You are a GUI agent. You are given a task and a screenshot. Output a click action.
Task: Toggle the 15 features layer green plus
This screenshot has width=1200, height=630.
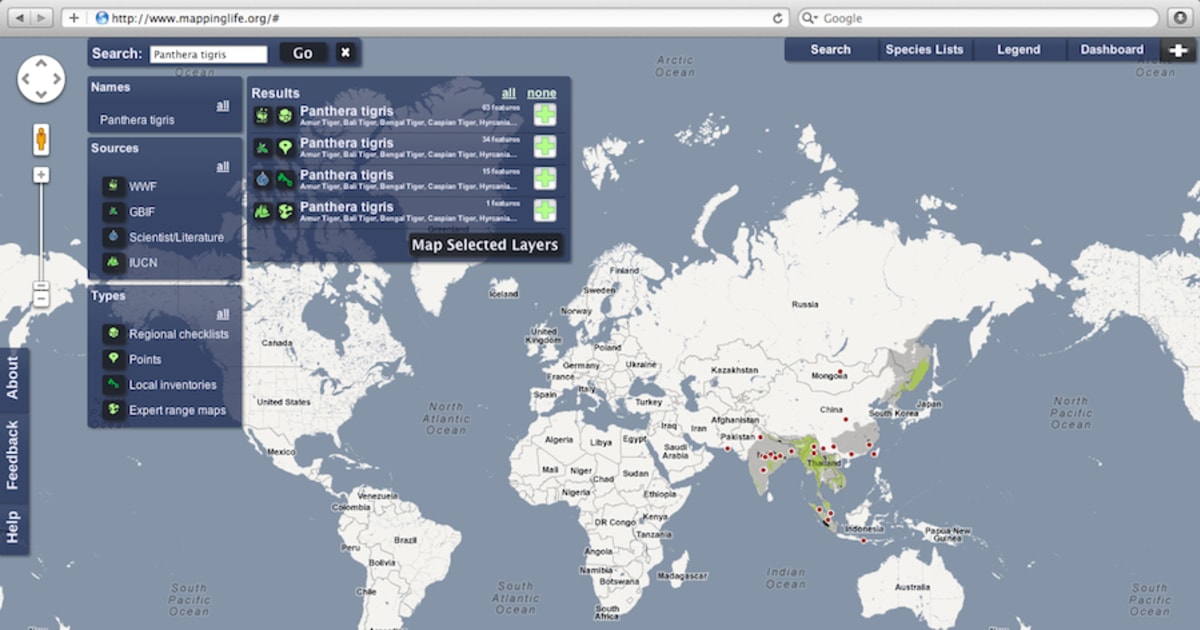544,180
